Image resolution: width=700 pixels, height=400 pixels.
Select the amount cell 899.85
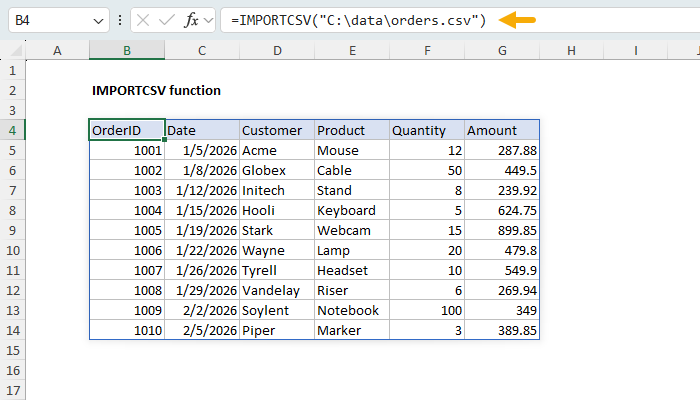pos(502,230)
